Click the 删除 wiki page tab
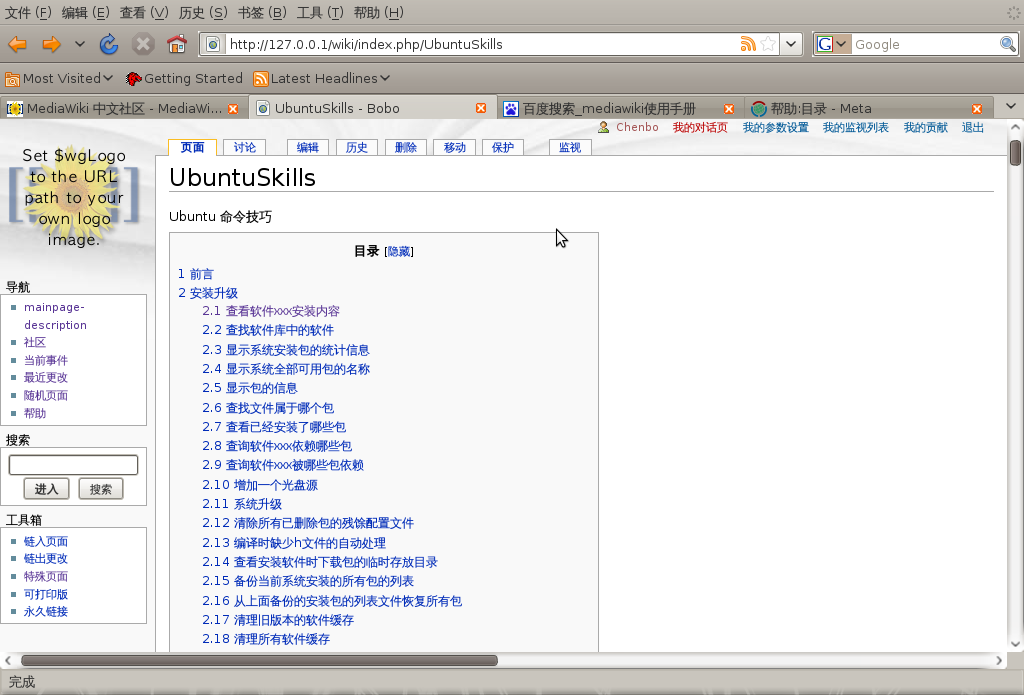The image size is (1024, 695). coord(406,148)
